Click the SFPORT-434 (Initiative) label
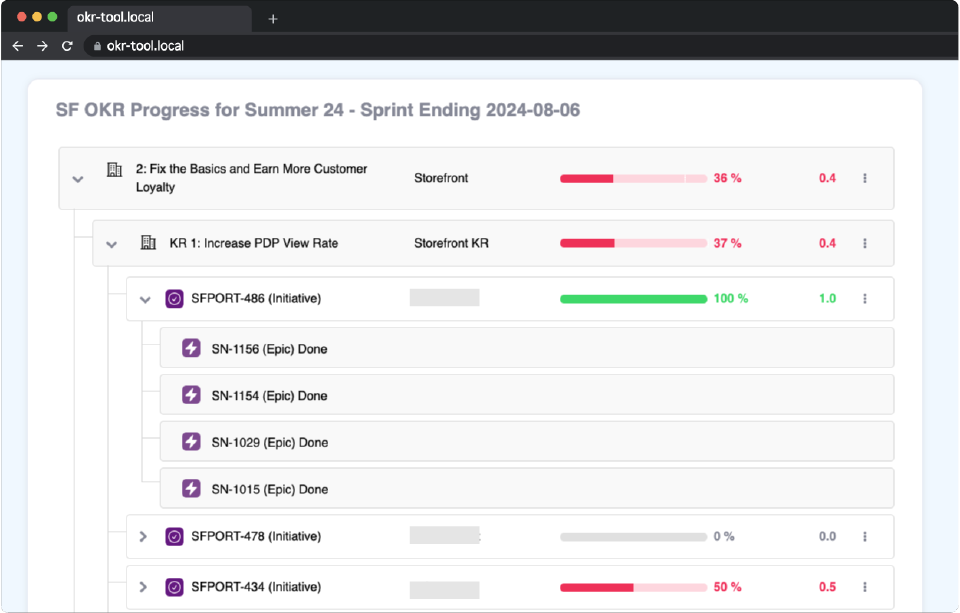Screen dimensions: 960x613 pos(256,587)
